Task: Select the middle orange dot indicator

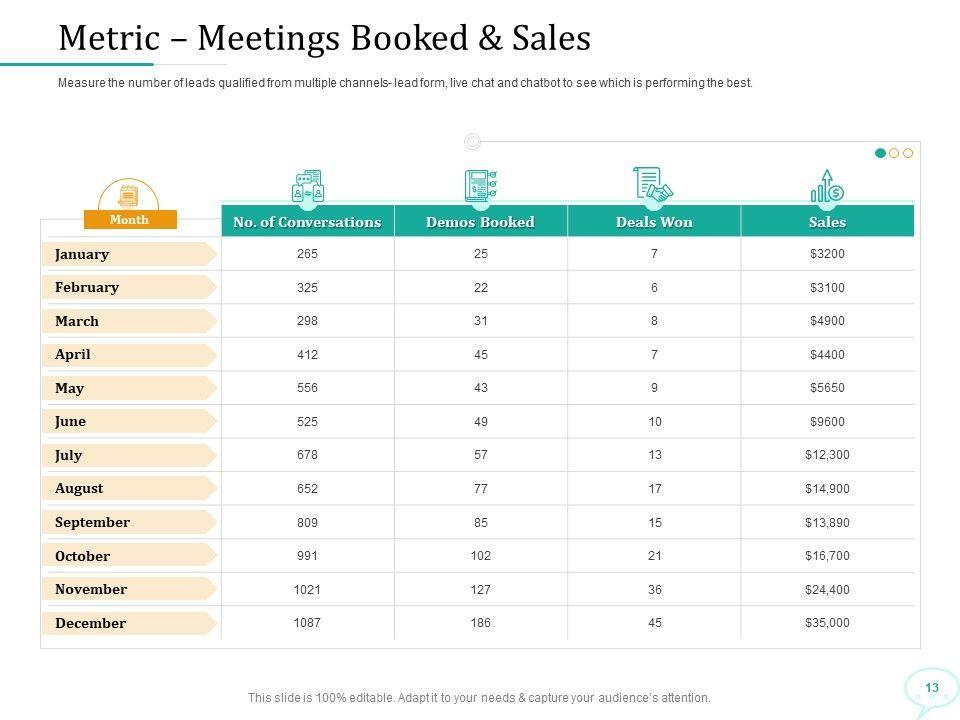Action: (894, 153)
